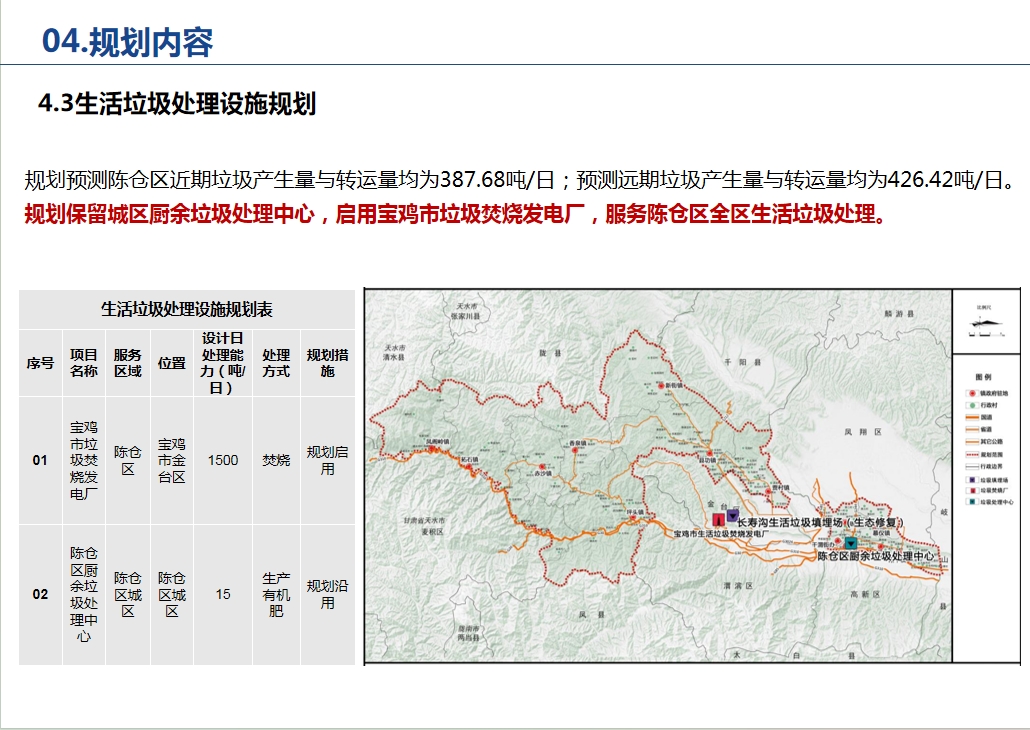1030x730 pixels.
Task: Click the 渭滨区 label on map
Action: [x=738, y=585]
